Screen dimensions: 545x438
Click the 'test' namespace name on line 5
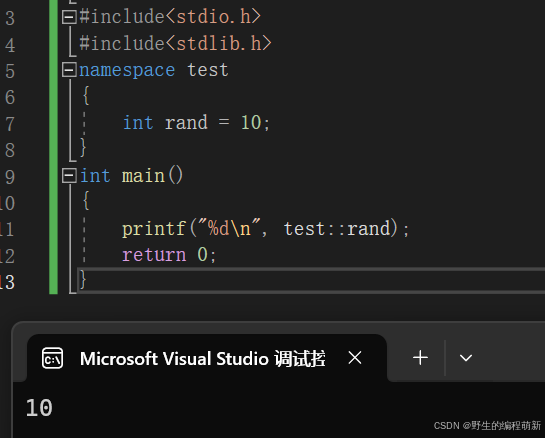tap(208, 70)
